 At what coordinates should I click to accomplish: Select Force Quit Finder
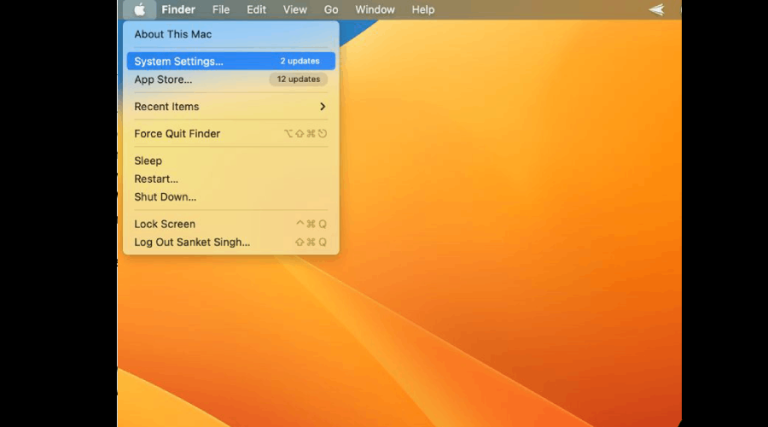coord(231,133)
